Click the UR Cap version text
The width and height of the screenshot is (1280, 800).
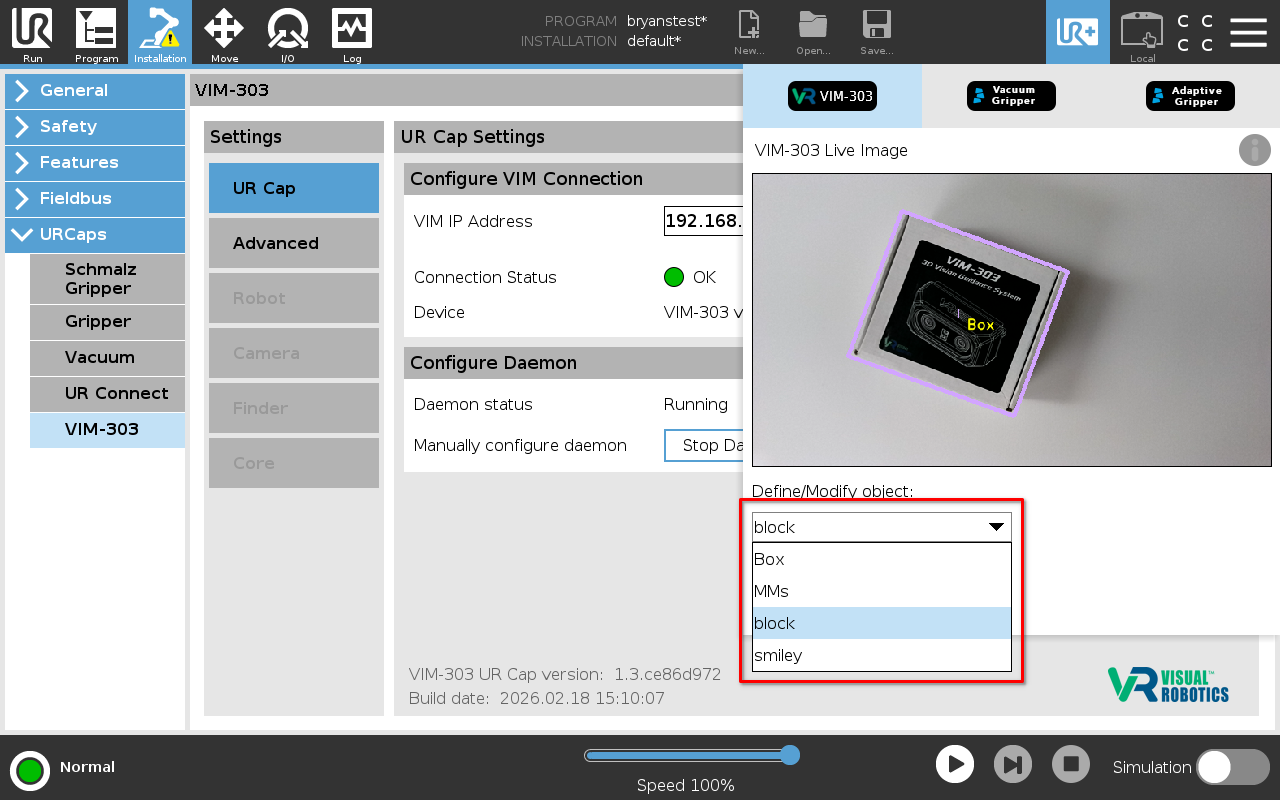(565, 674)
